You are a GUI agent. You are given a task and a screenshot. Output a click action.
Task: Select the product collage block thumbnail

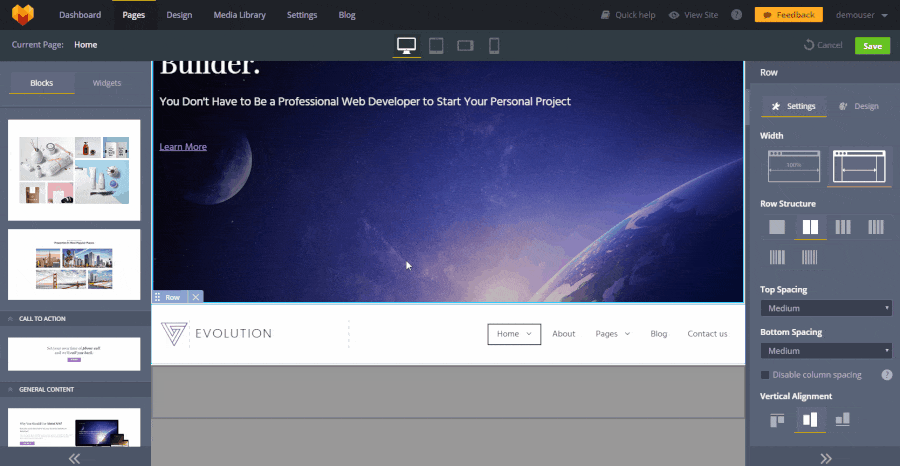75,170
